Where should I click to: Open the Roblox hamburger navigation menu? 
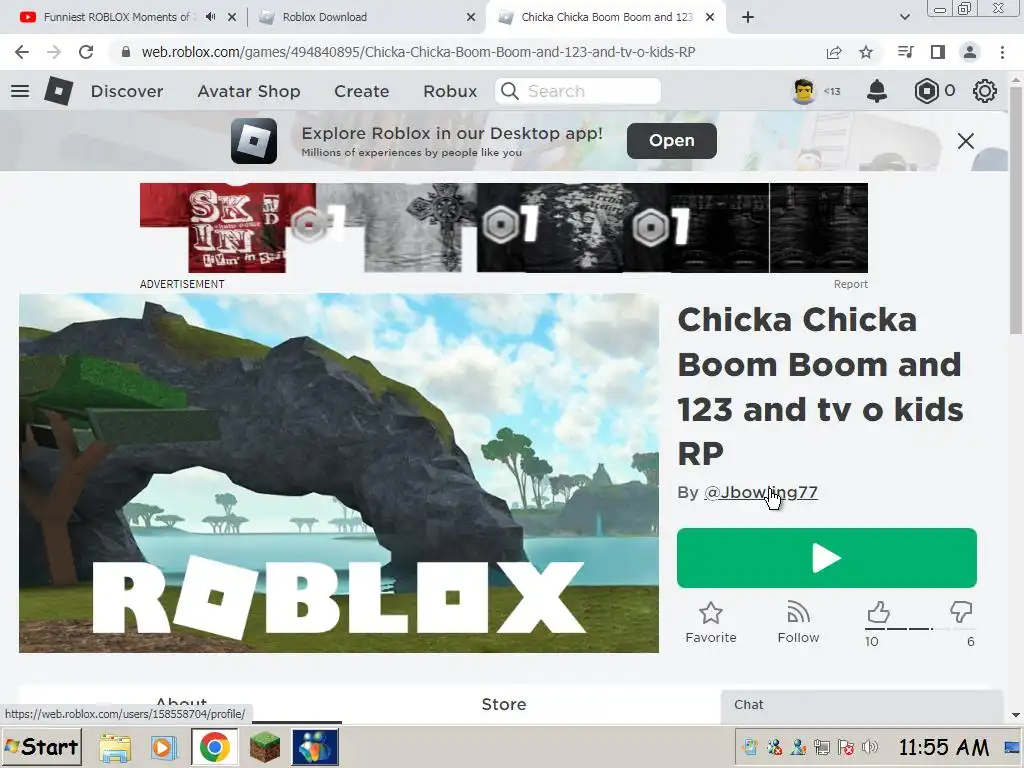(x=20, y=91)
